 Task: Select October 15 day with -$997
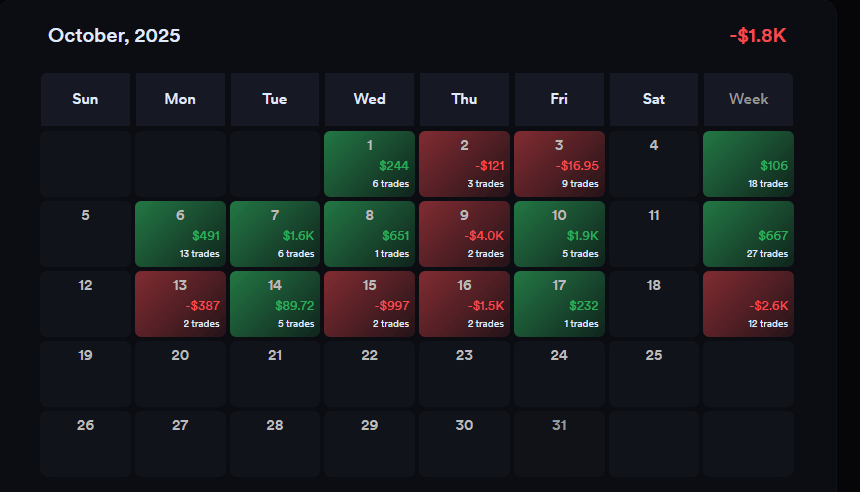[369, 304]
